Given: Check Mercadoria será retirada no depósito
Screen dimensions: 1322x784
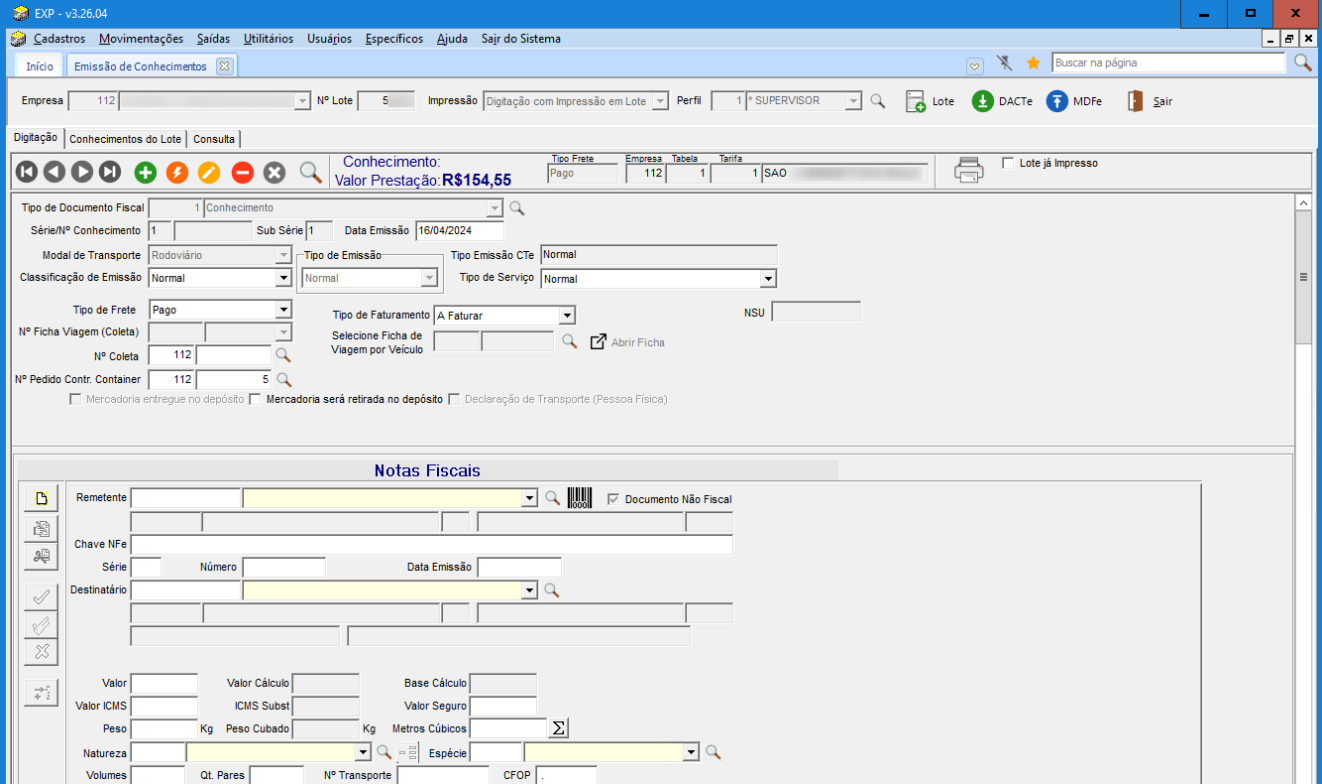Looking at the screenshot, I should tap(255, 399).
